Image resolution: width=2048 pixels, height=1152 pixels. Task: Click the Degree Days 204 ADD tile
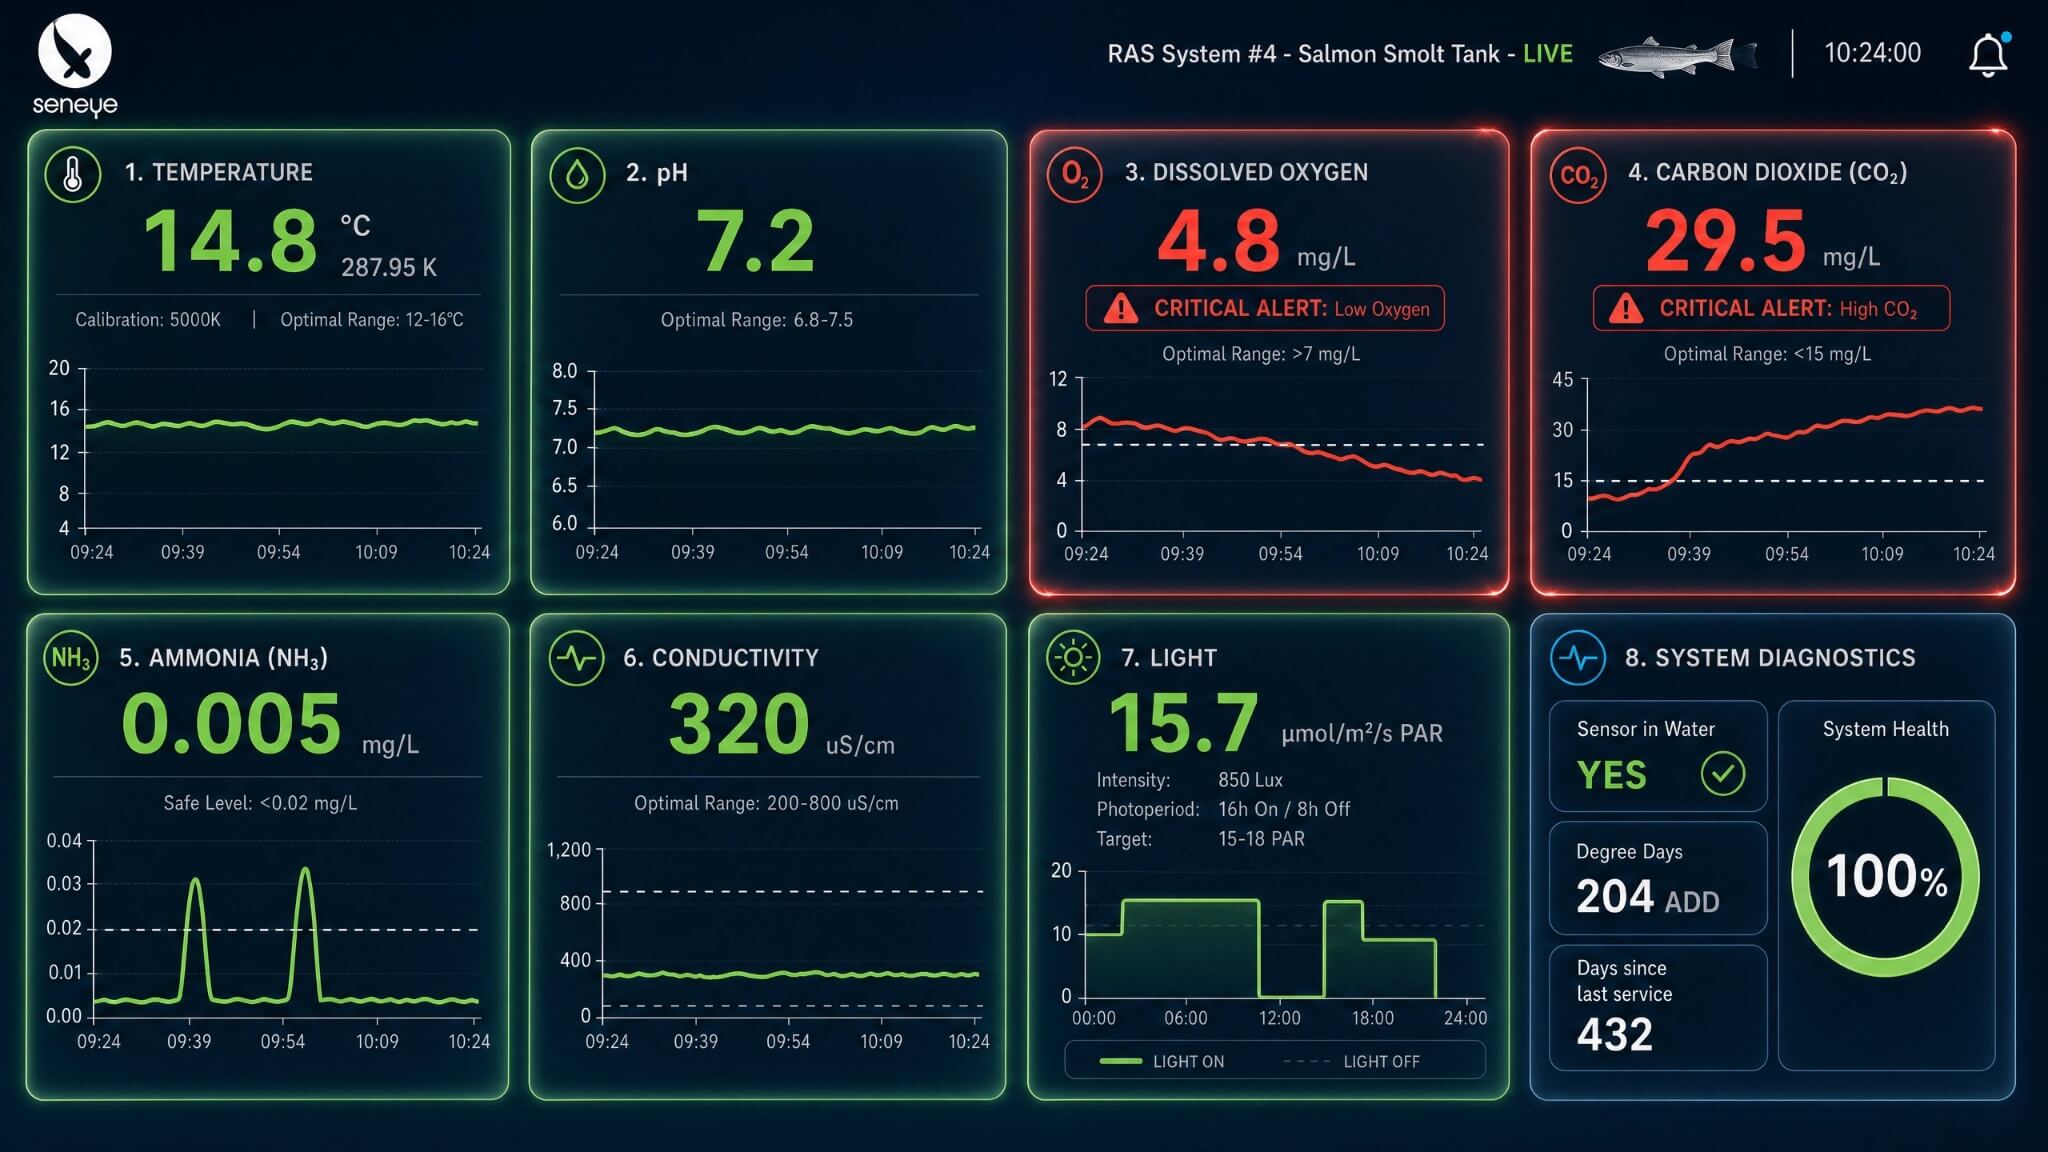[1658, 878]
